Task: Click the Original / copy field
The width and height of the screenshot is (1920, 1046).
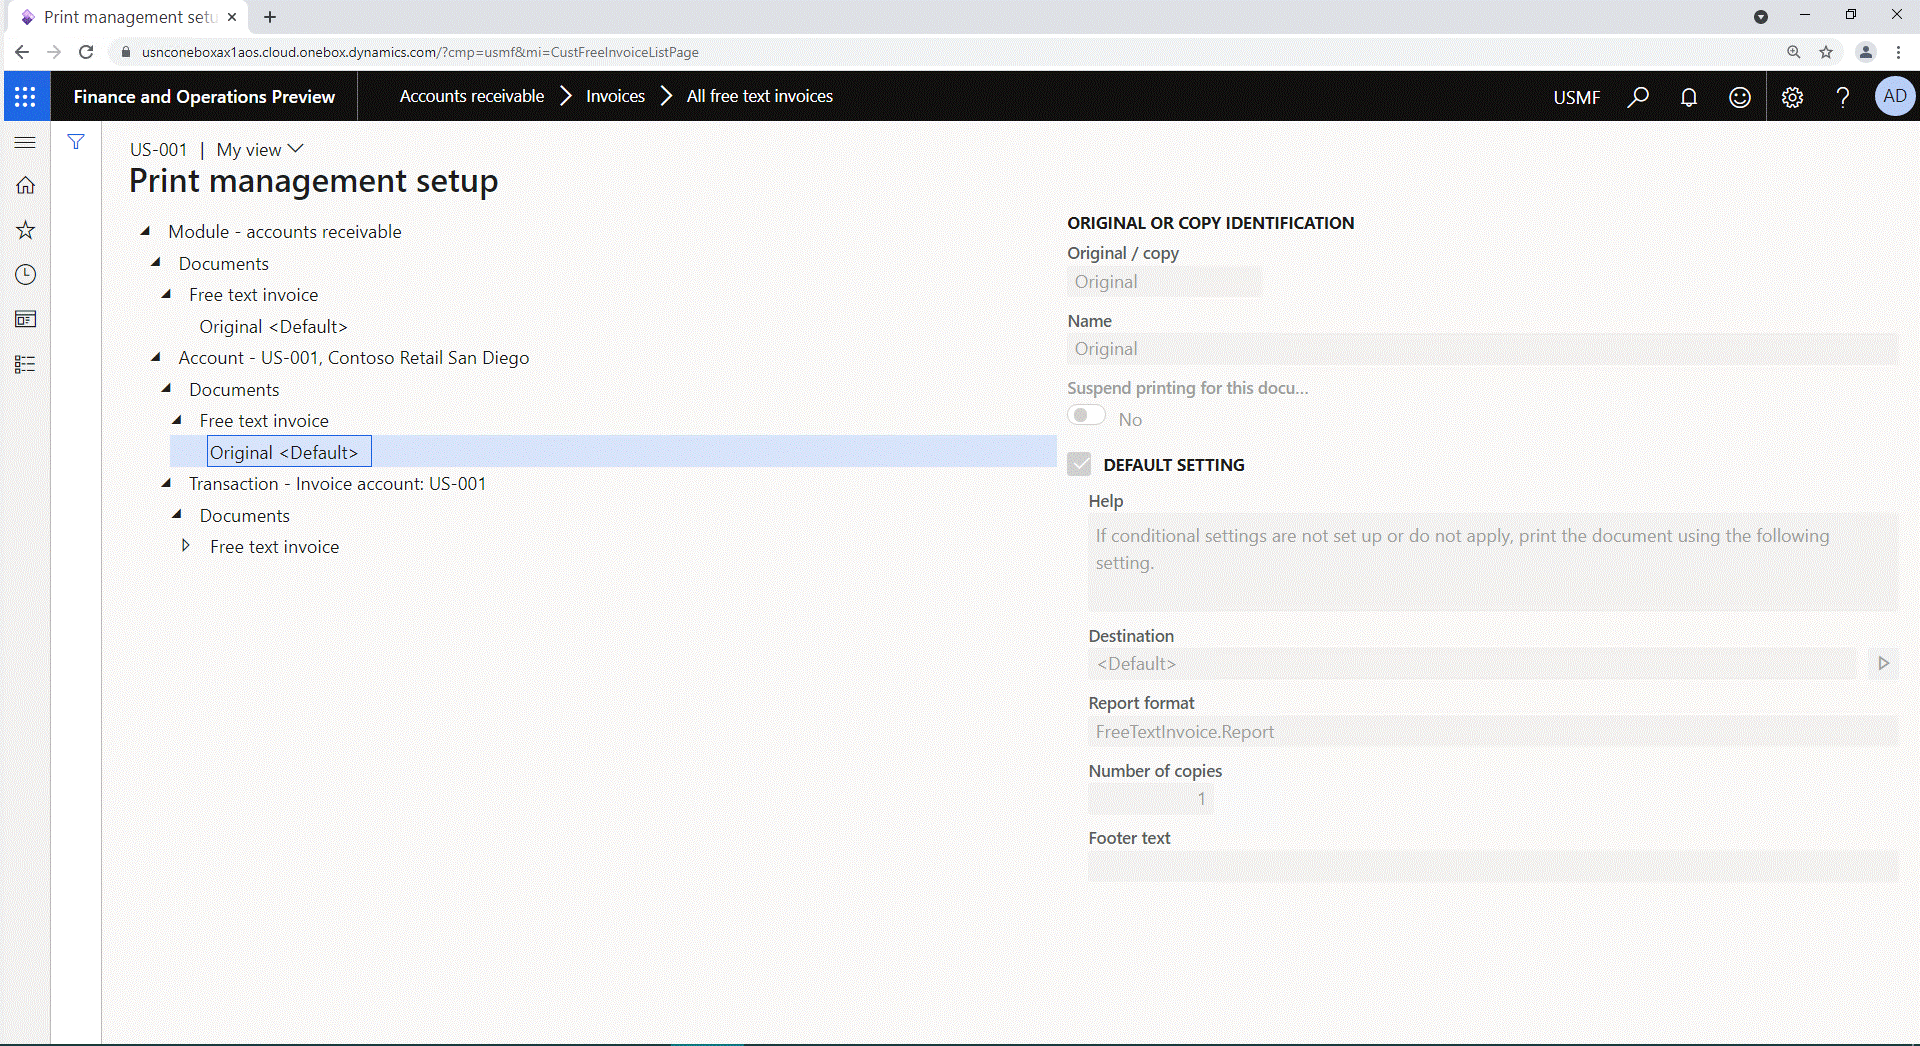Action: (x=1164, y=282)
